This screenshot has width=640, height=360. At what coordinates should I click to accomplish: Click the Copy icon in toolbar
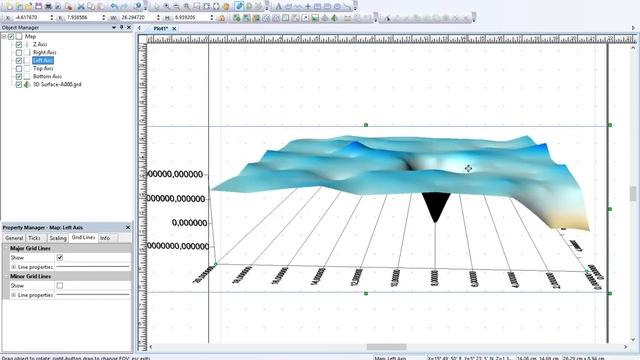pyautogui.click(x=91, y=6)
